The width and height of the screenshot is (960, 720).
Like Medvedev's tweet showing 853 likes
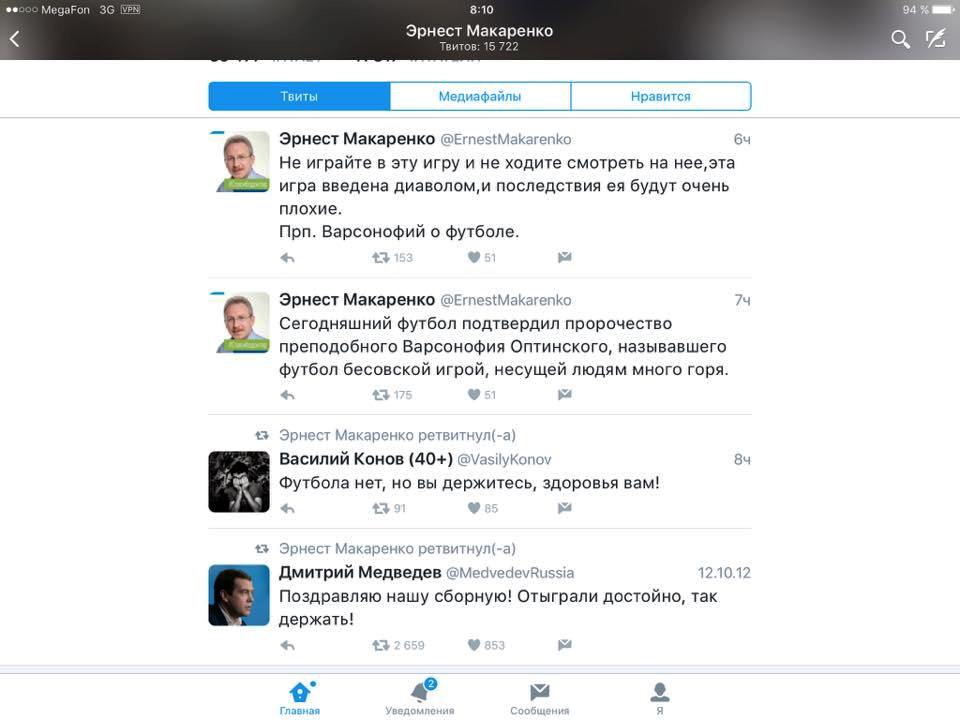(474, 645)
